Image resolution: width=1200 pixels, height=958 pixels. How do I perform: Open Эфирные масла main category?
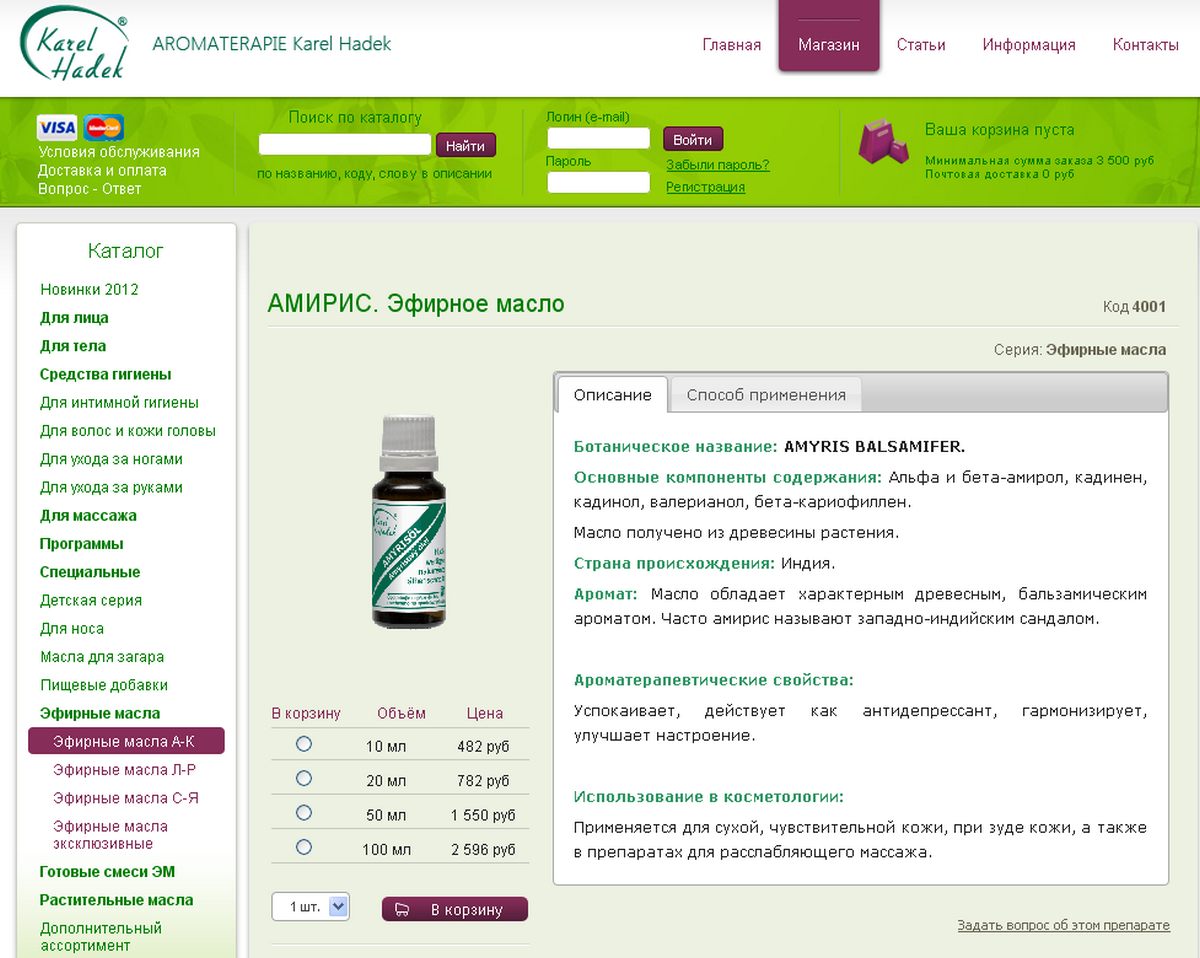pyautogui.click(x=100, y=713)
